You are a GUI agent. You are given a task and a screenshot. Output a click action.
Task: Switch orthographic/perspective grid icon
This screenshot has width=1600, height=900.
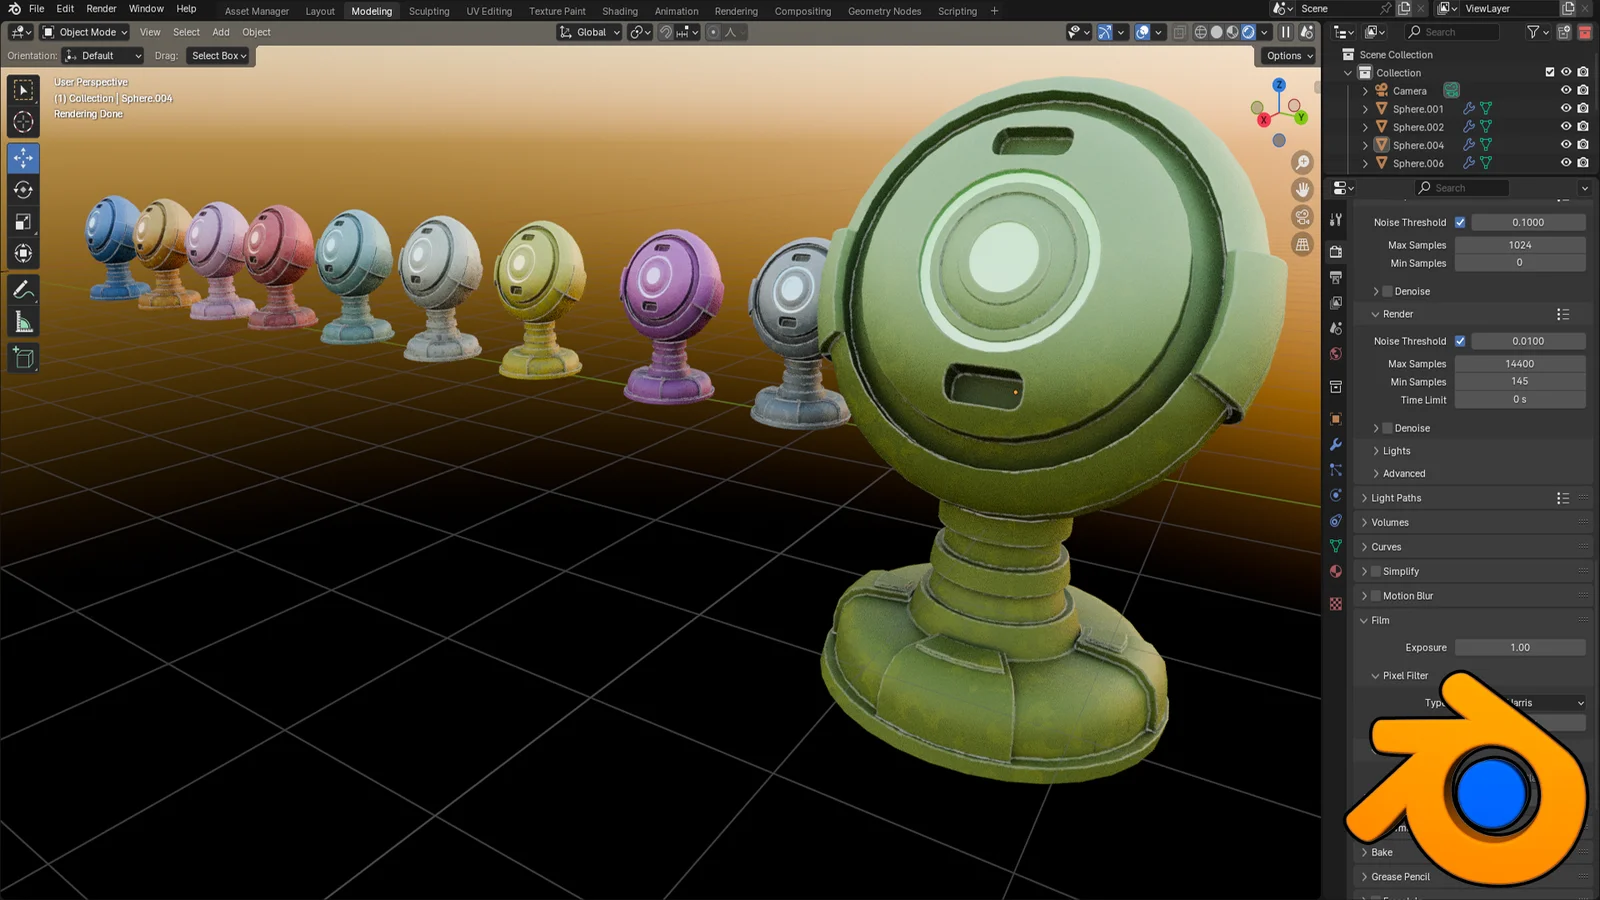coord(1302,244)
